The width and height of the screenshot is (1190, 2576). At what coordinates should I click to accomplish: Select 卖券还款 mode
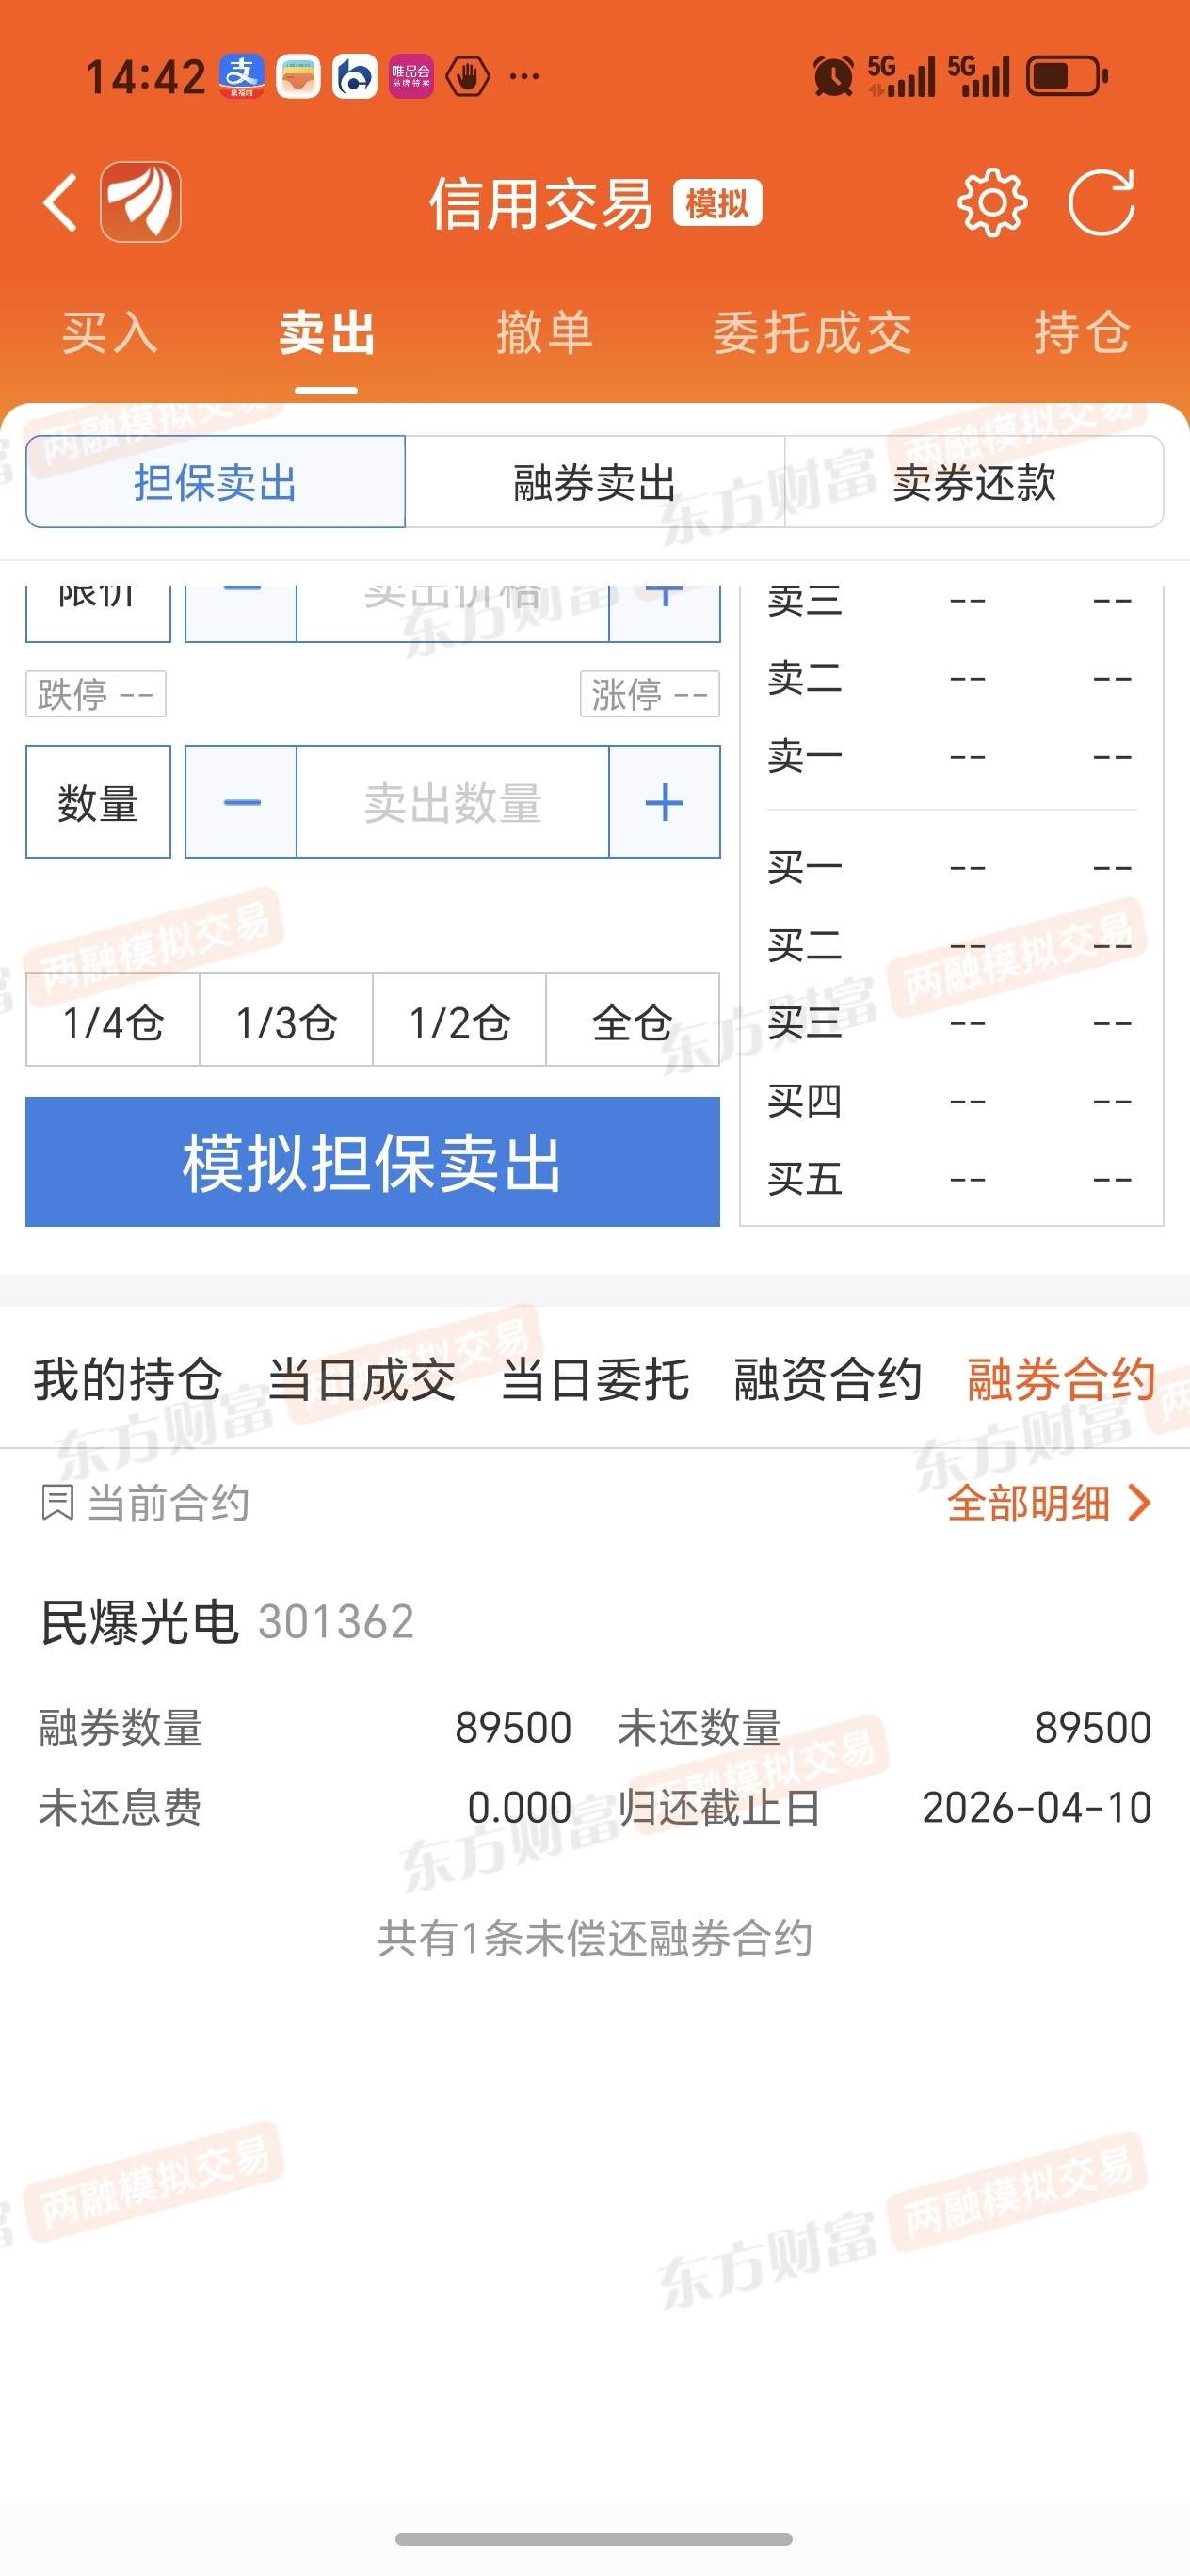click(975, 482)
